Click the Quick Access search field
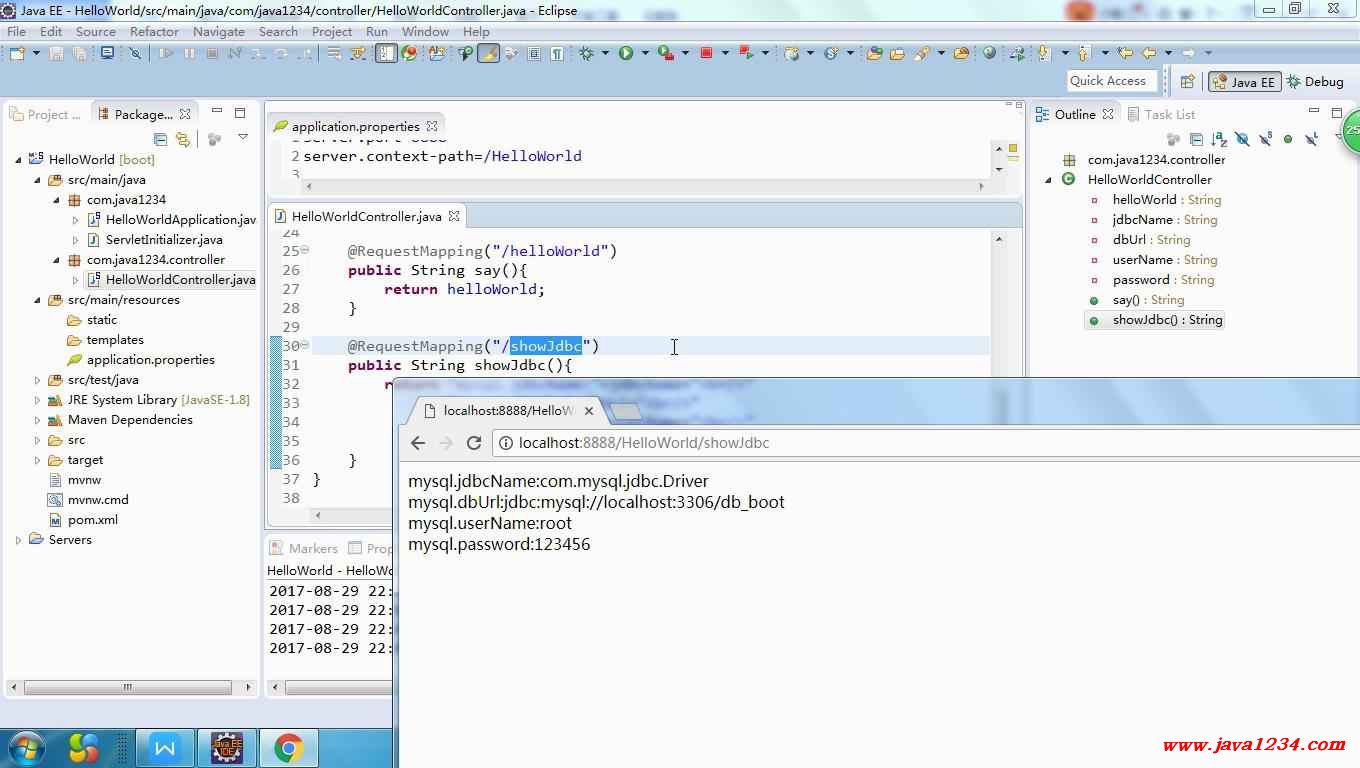The image size is (1360, 768). [1111, 81]
